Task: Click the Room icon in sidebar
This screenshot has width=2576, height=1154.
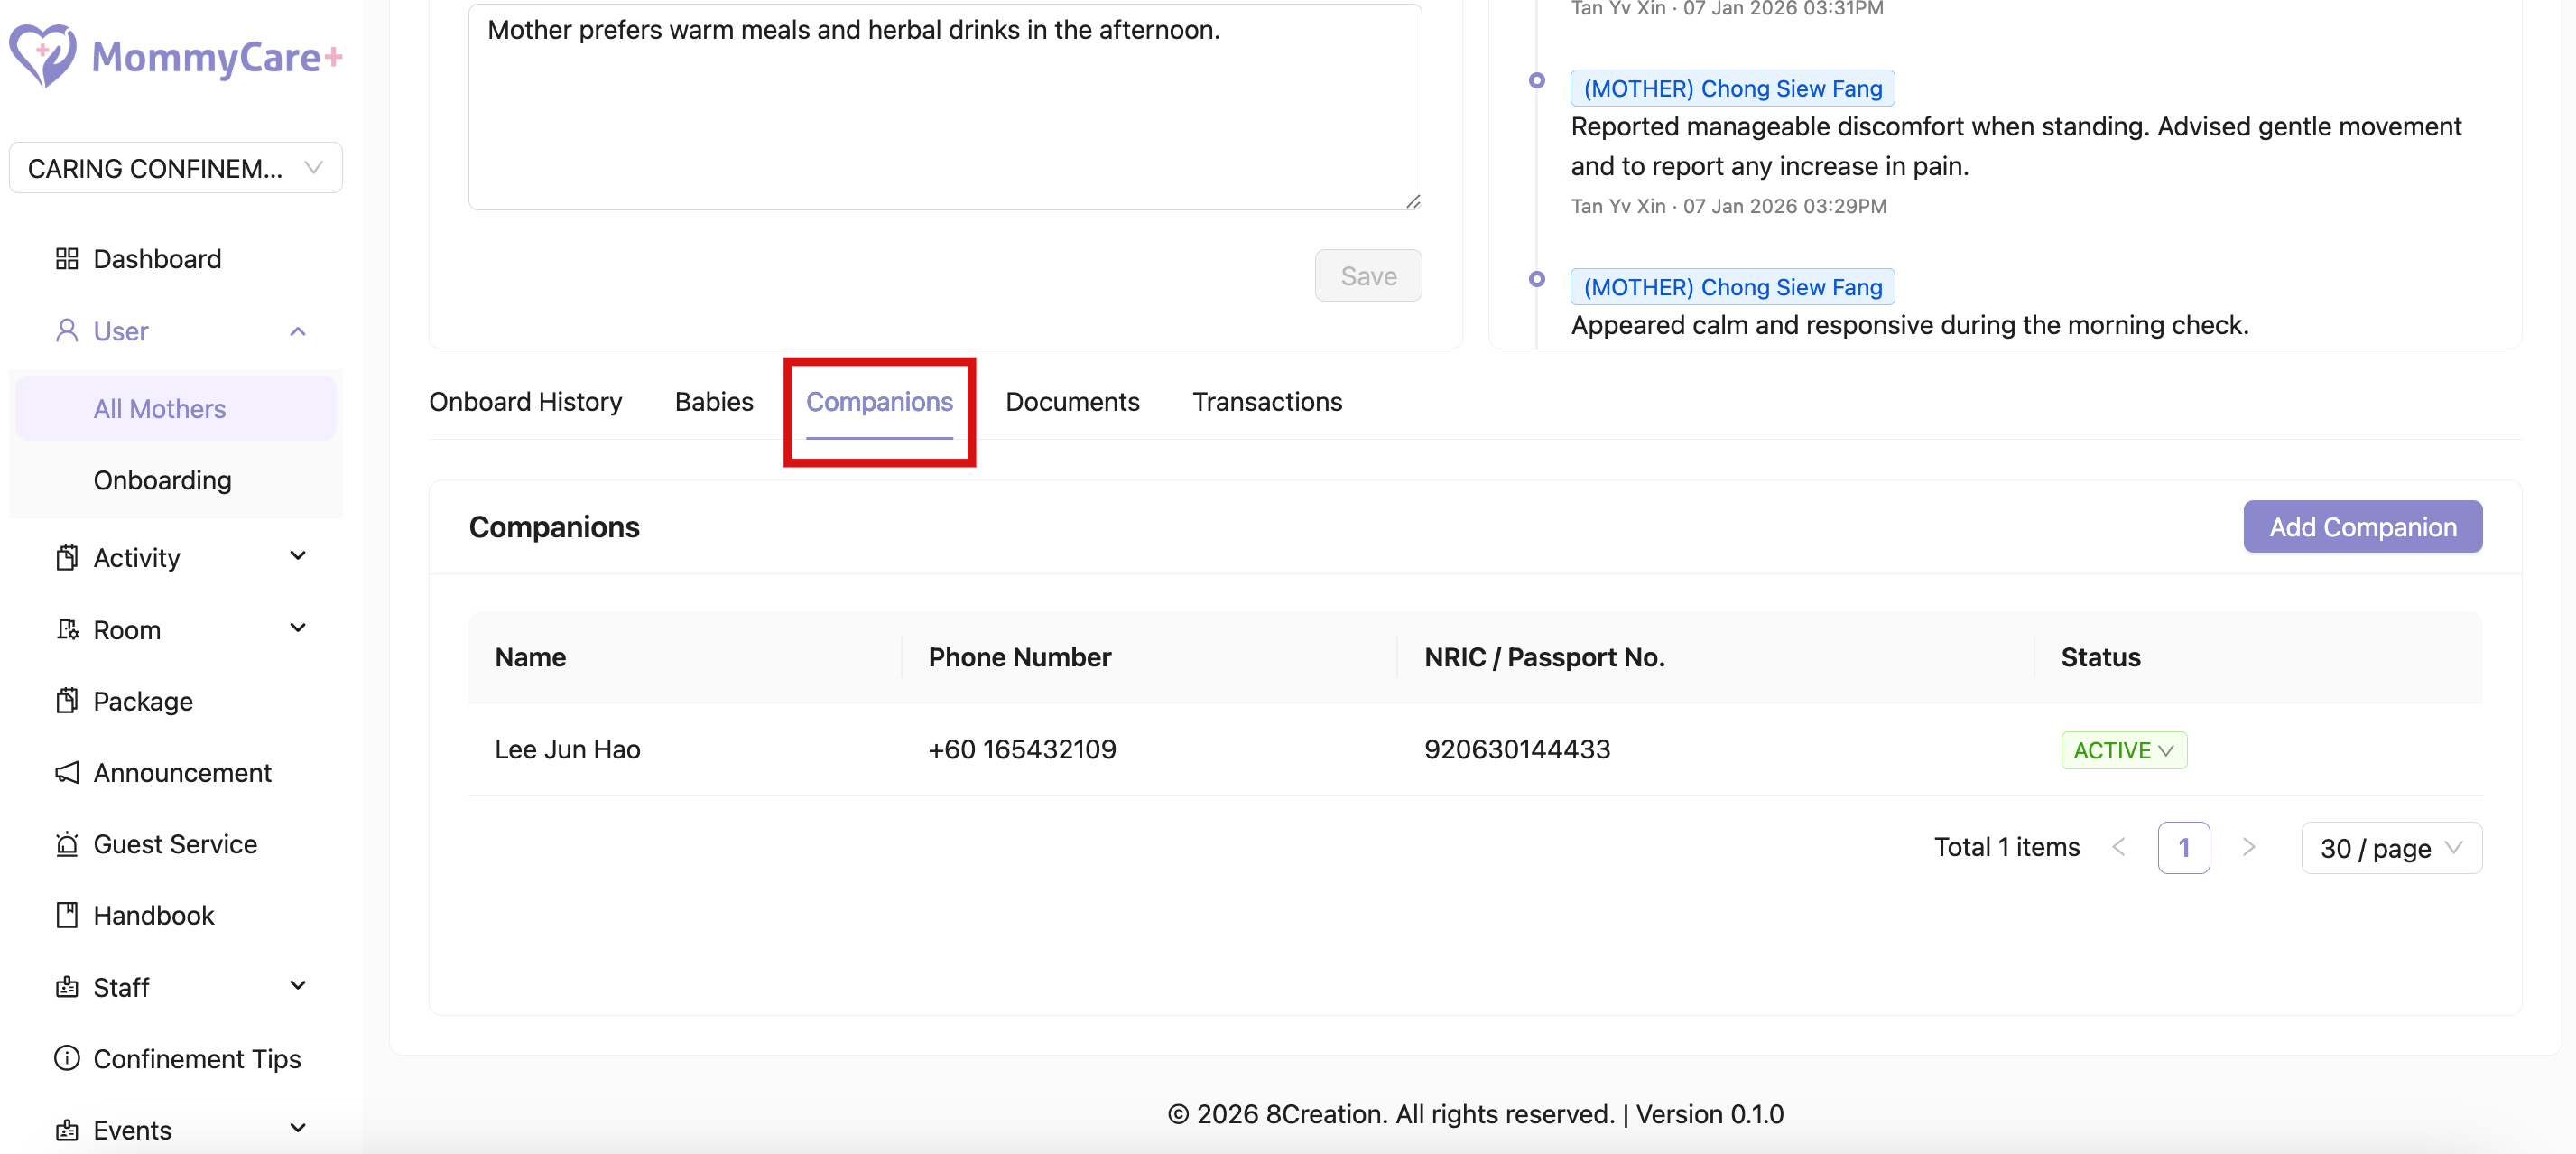Action: pos(67,630)
